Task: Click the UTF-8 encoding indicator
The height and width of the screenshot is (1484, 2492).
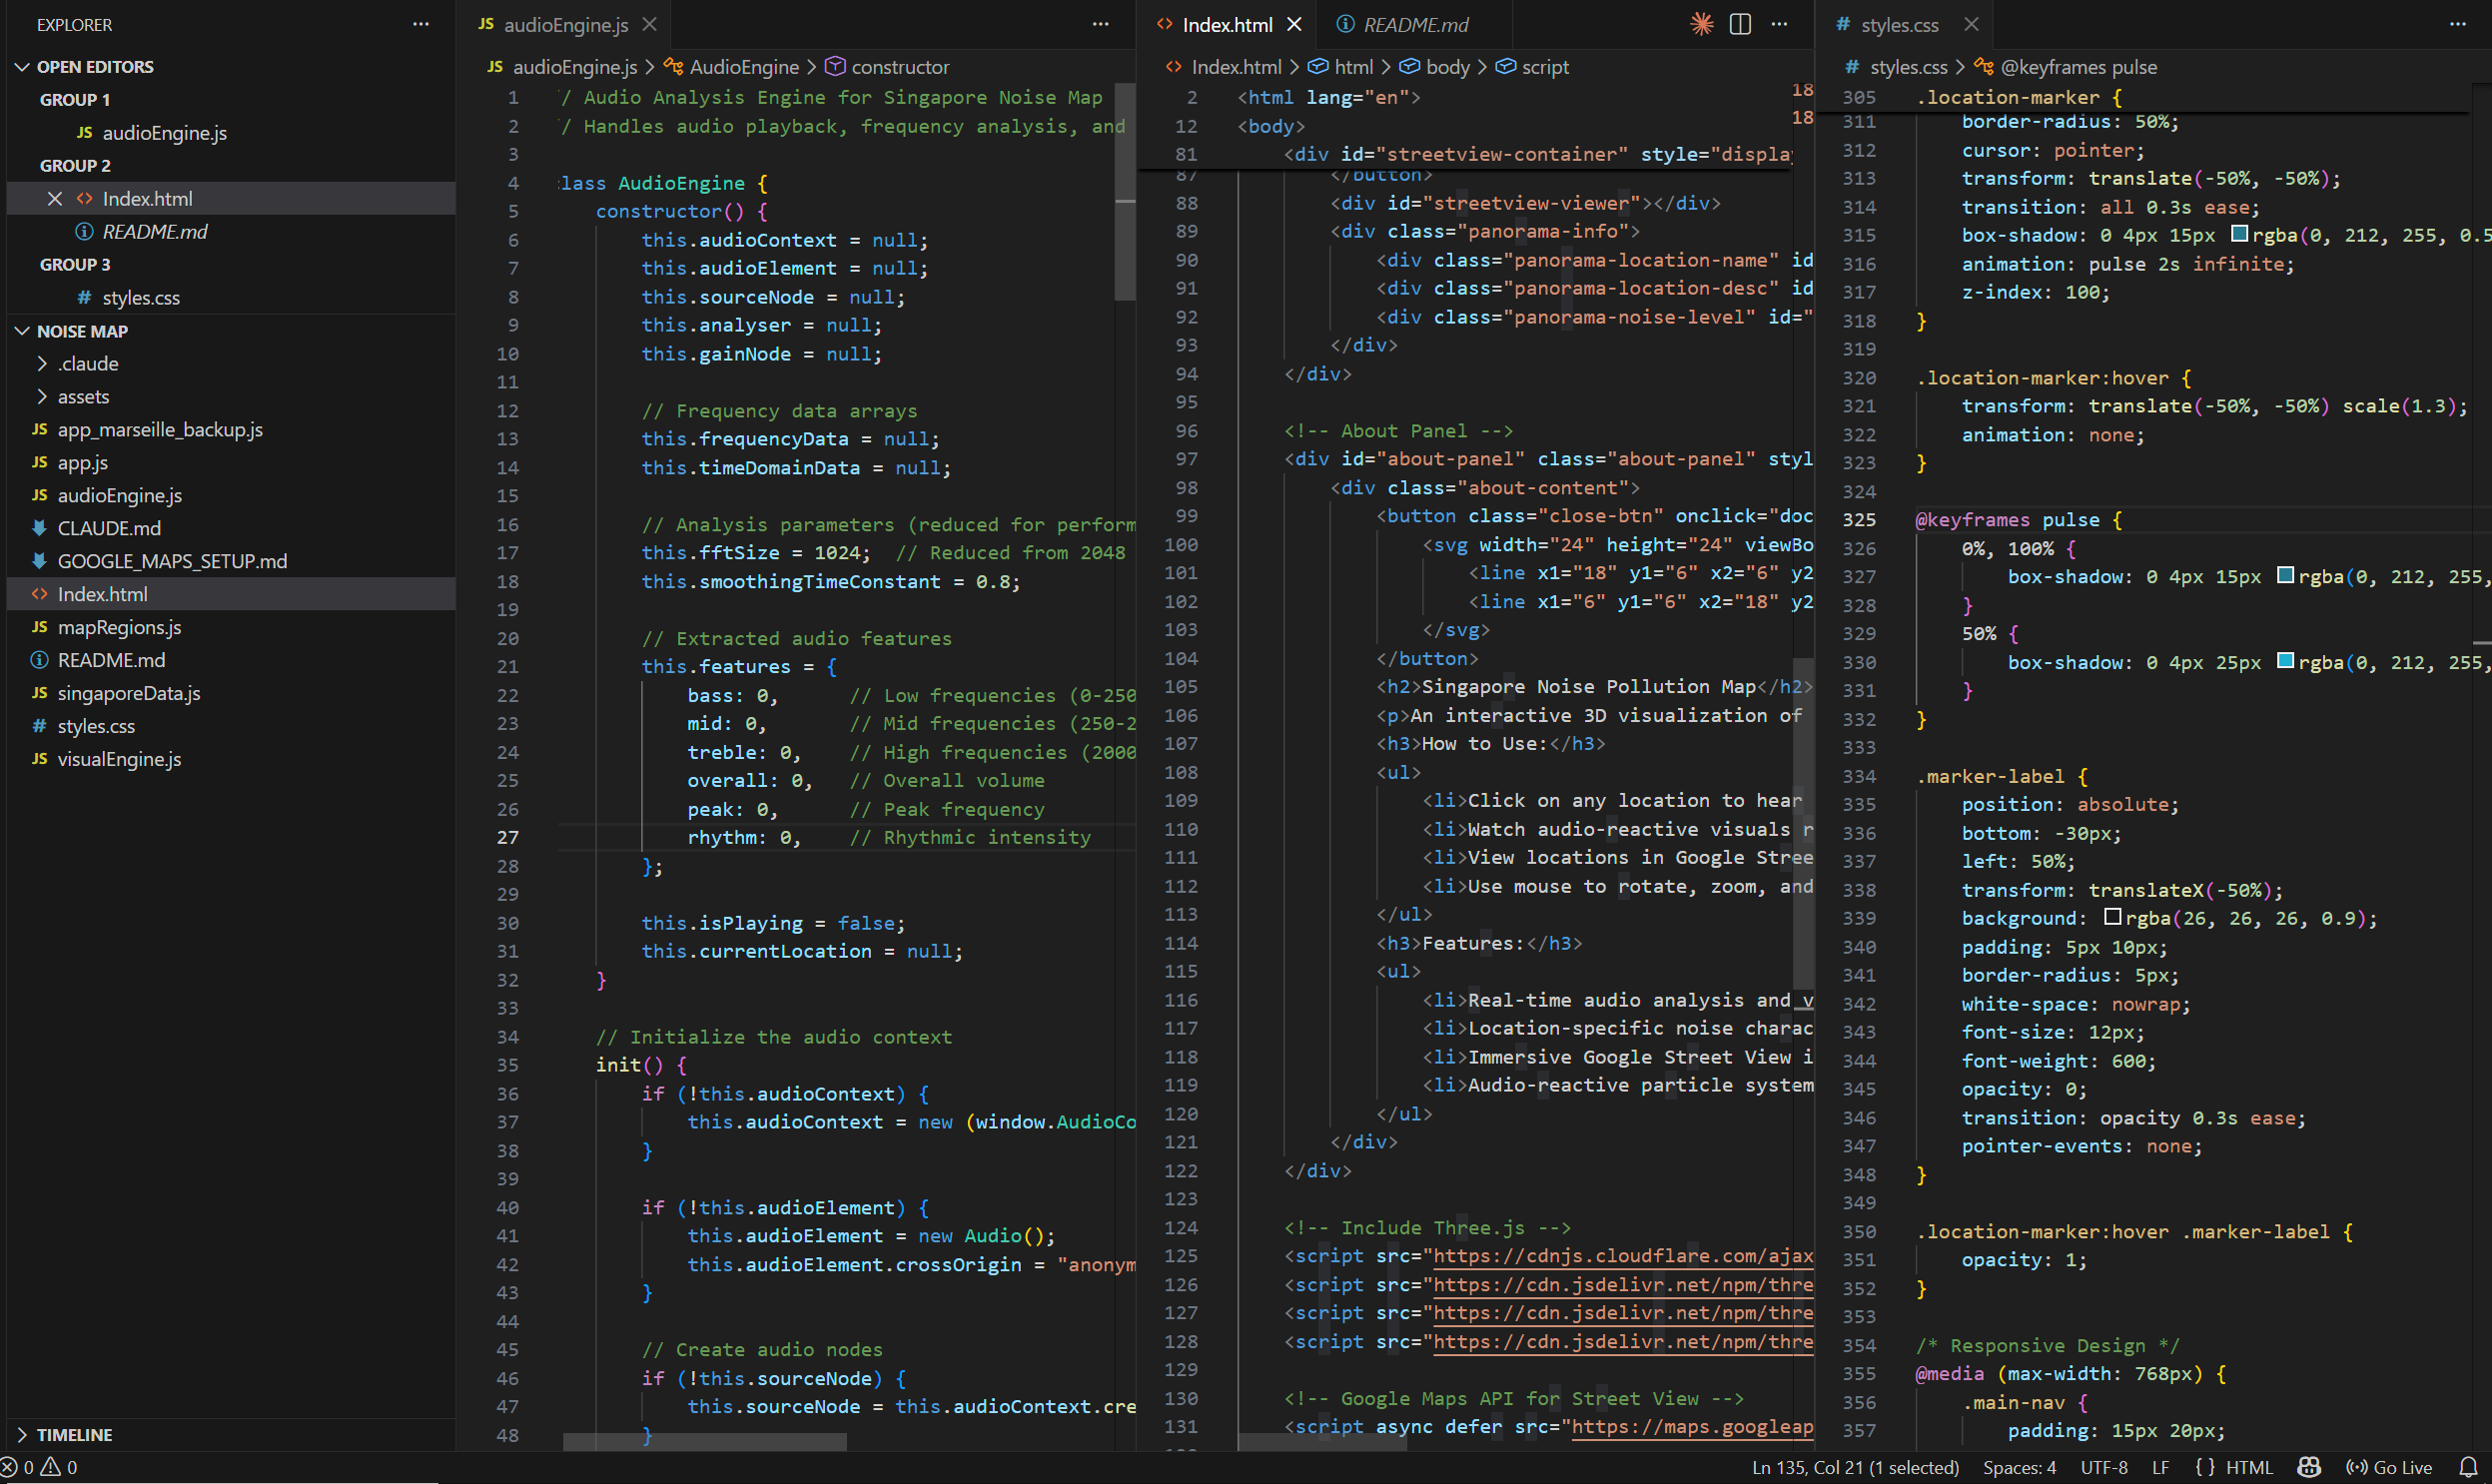Action: coord(2104,1467)
